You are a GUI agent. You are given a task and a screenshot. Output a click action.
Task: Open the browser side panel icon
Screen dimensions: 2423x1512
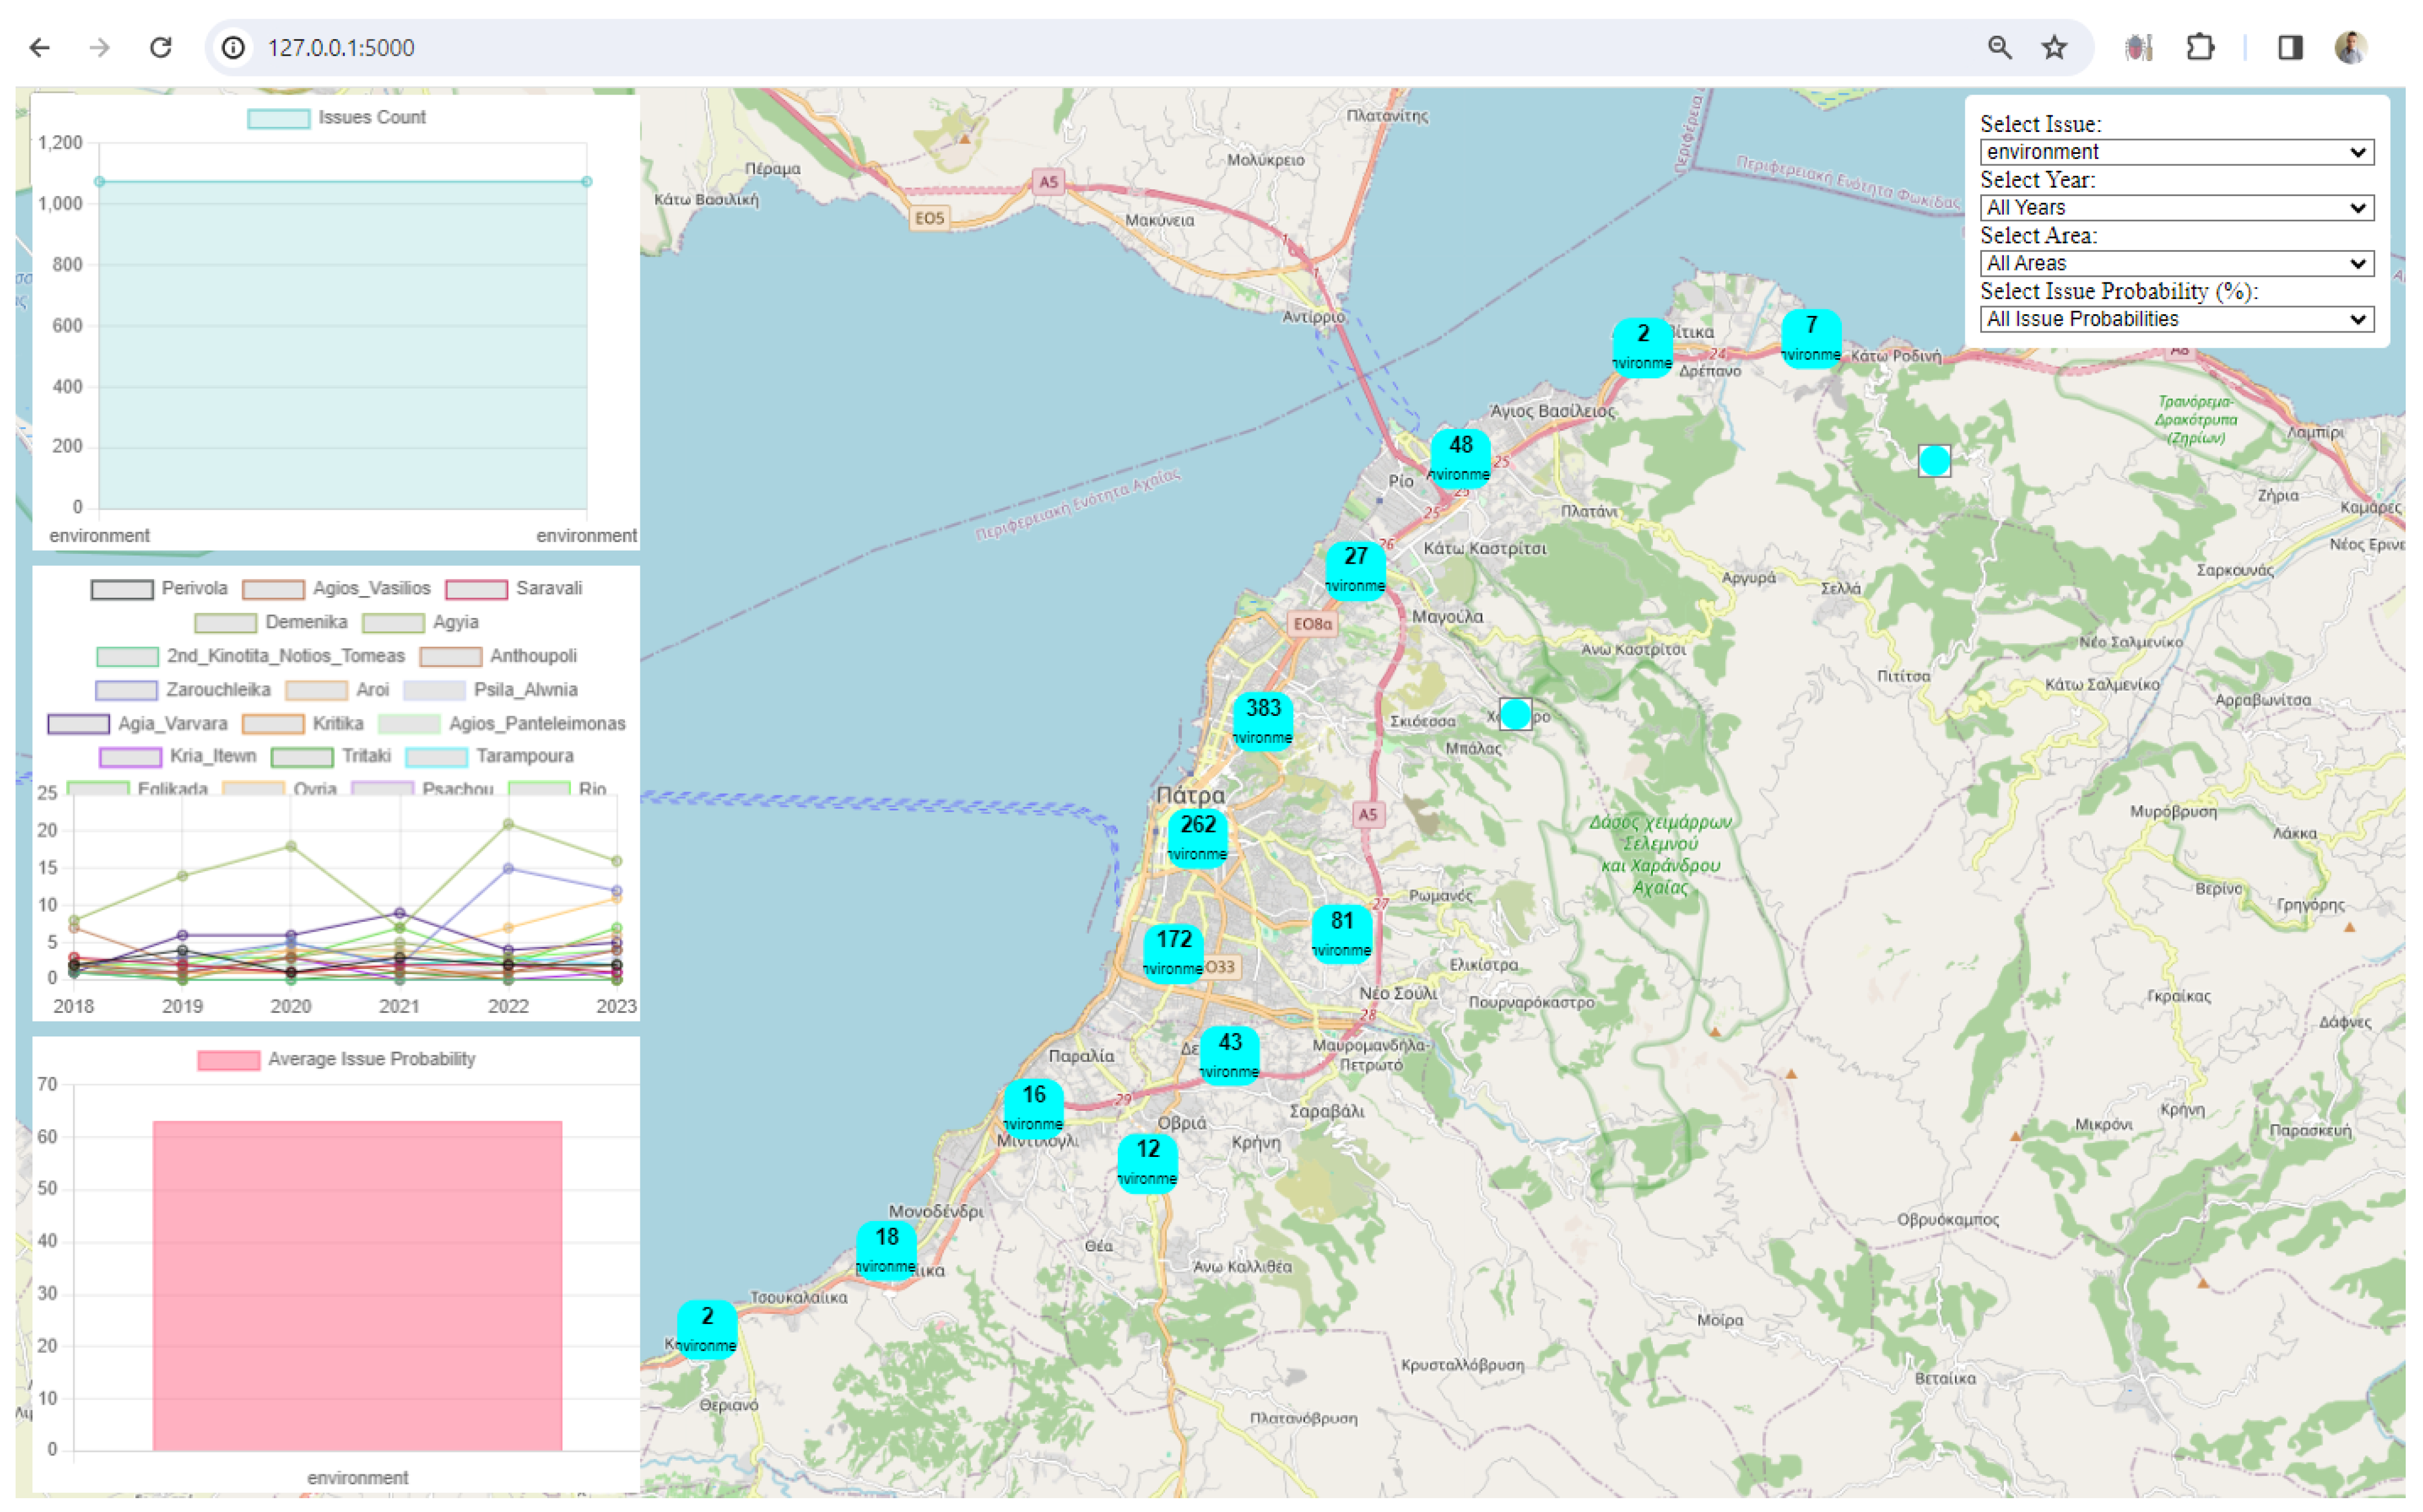(x=2290, y=47)
